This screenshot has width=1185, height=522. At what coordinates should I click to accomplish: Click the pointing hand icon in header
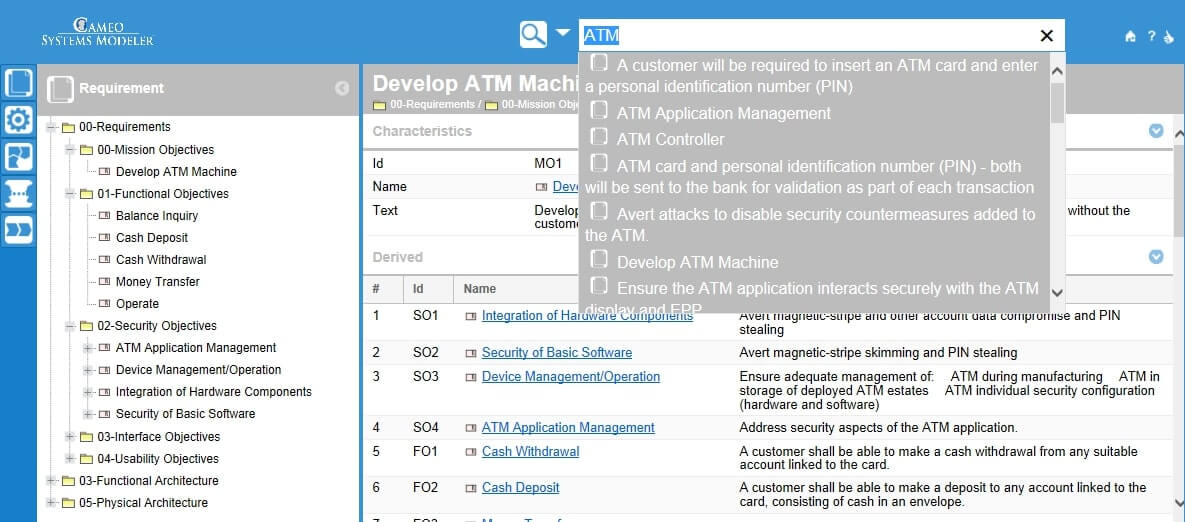[1170, 36]
